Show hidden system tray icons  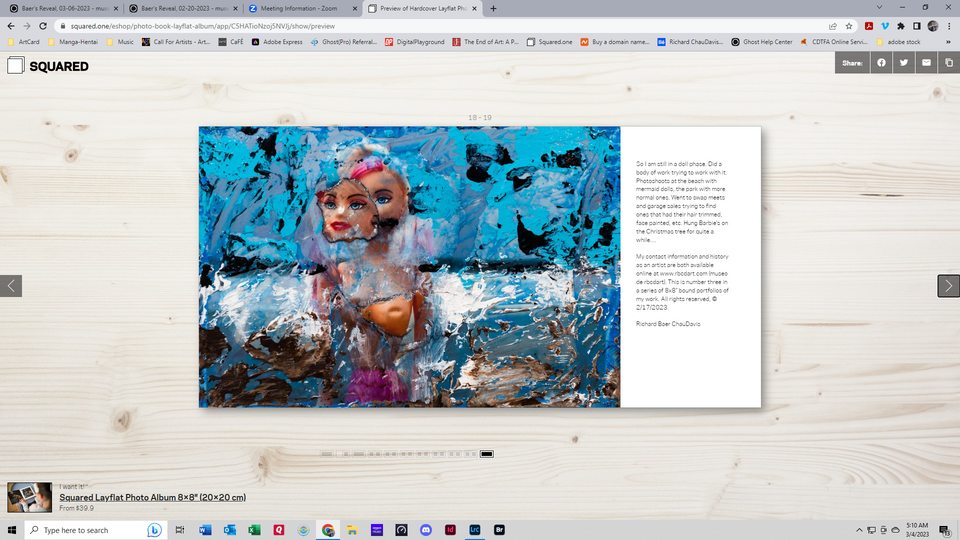tap(859, 530)
